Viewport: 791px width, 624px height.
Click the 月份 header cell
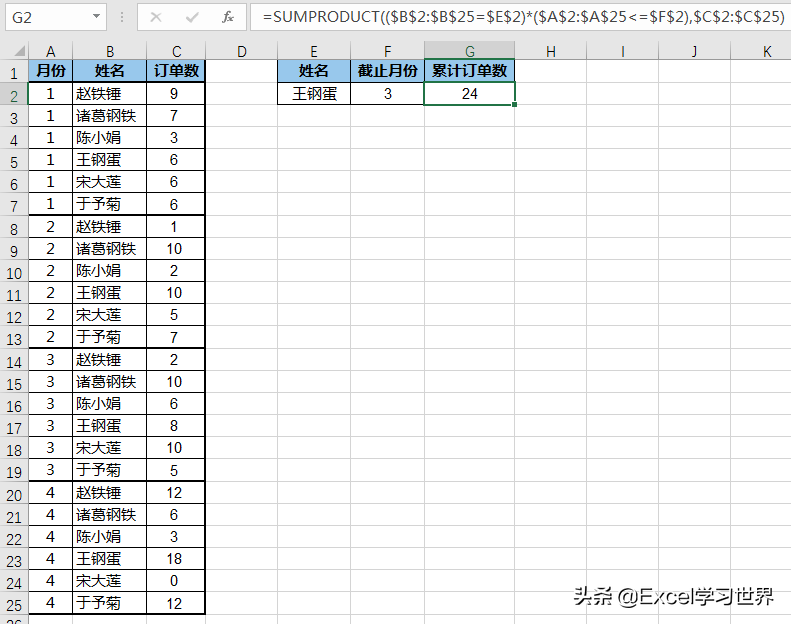[50, 71]
